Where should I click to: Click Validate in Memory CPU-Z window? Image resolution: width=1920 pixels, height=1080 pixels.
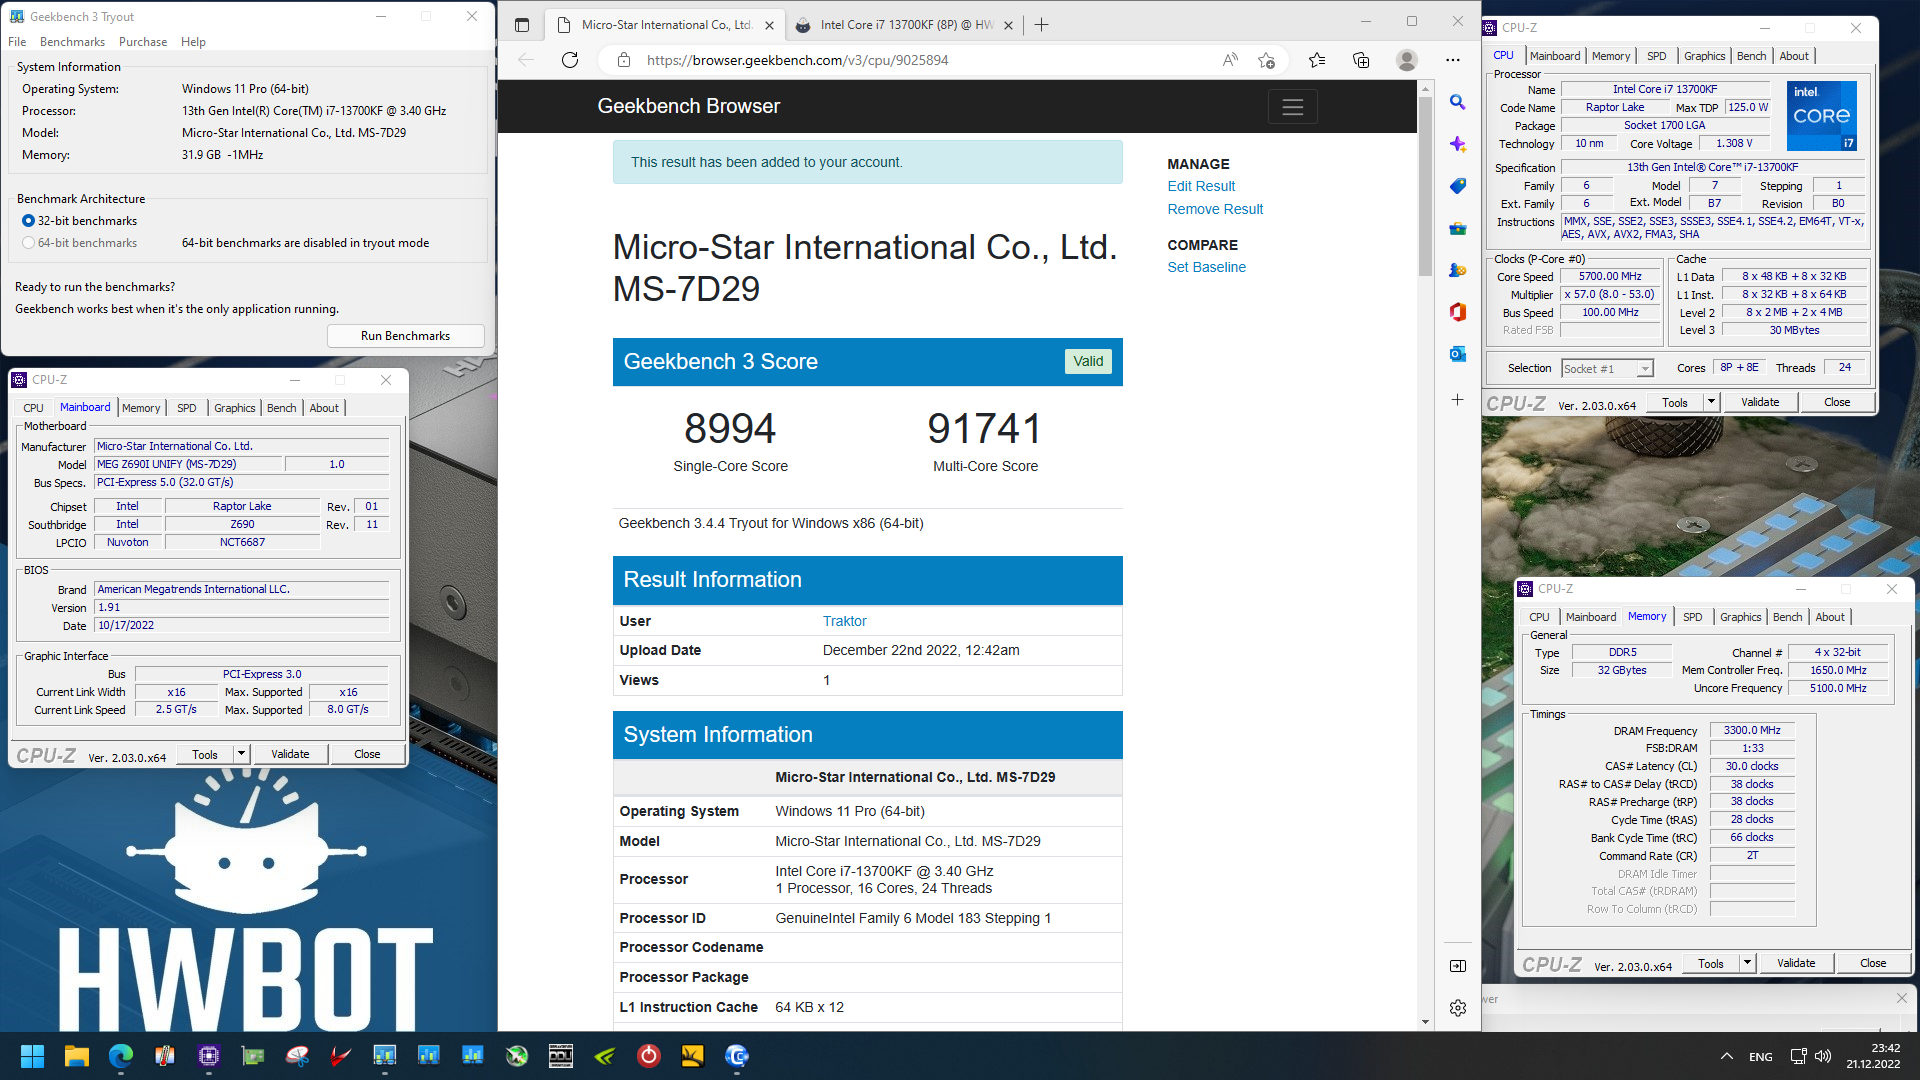1796,963
